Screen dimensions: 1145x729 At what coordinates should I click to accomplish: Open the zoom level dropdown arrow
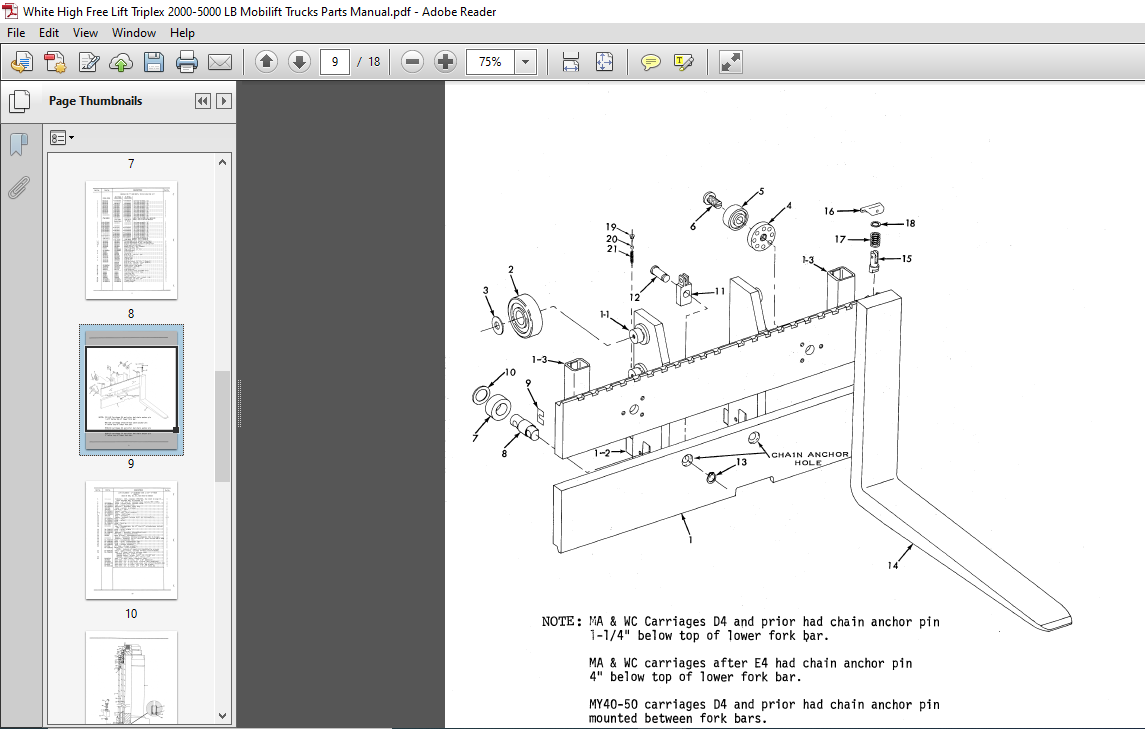(x=525, y=62)
